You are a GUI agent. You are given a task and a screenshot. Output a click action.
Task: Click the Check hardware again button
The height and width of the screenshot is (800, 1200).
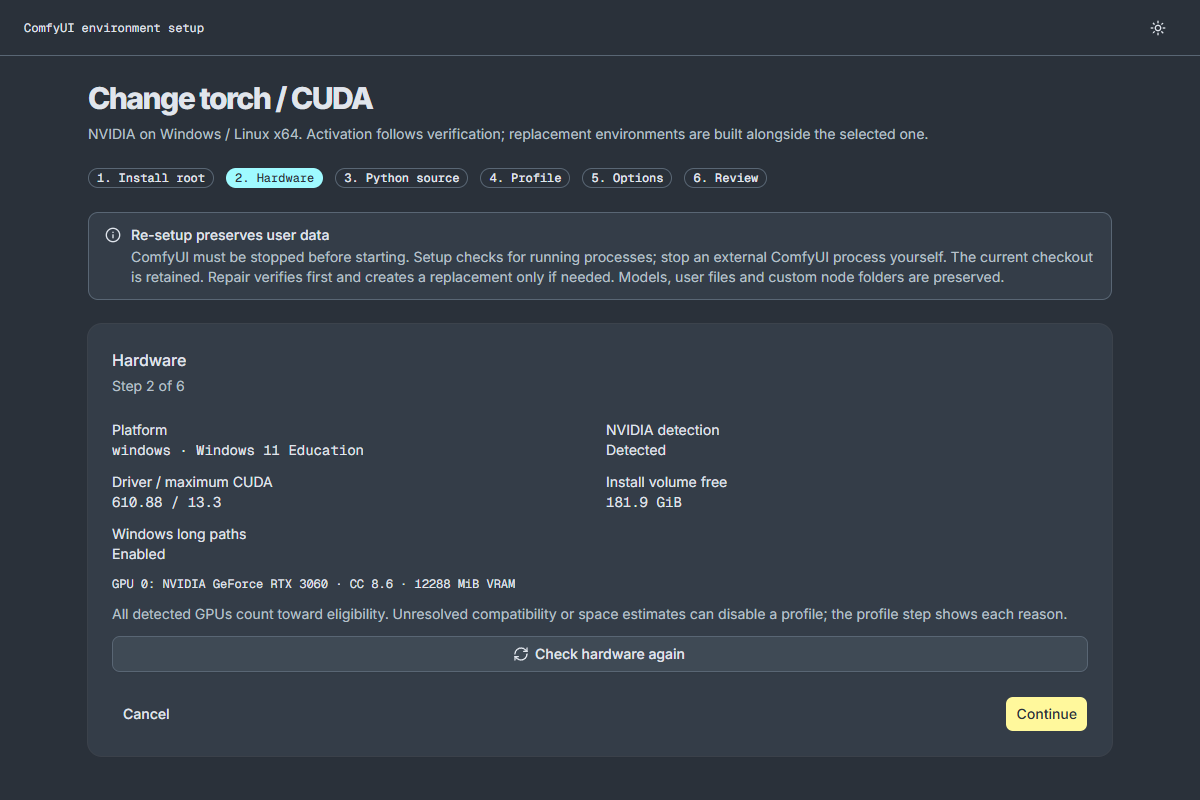click(600, 654)
